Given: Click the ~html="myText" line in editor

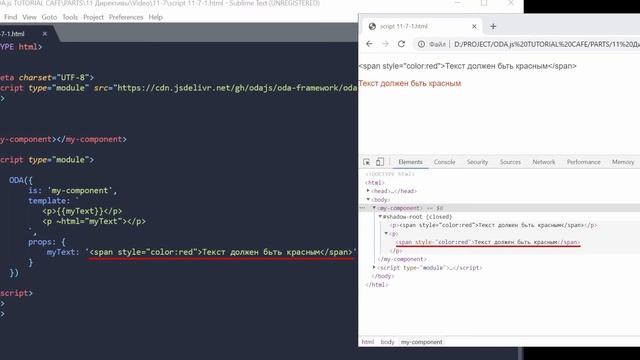Looking at the screenshot, I should [x=94, y=221].
